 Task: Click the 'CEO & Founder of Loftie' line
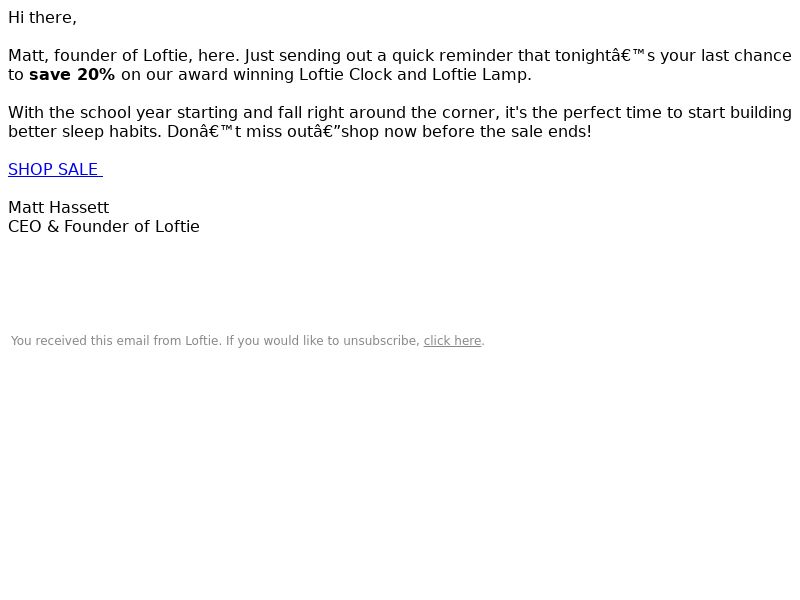point(104,227)
